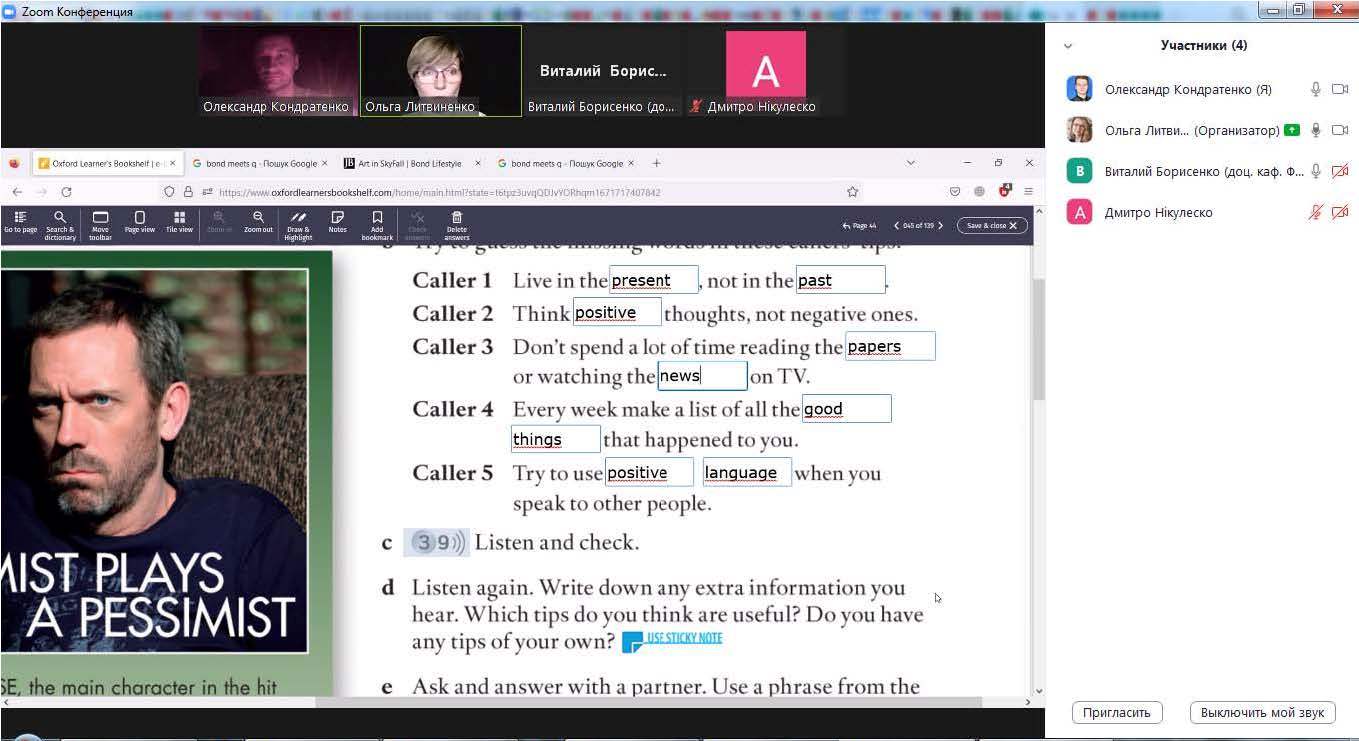Screen dimensions: 1359x741
Task: Switch to Tile view
Action: click(x=179, y=222)
